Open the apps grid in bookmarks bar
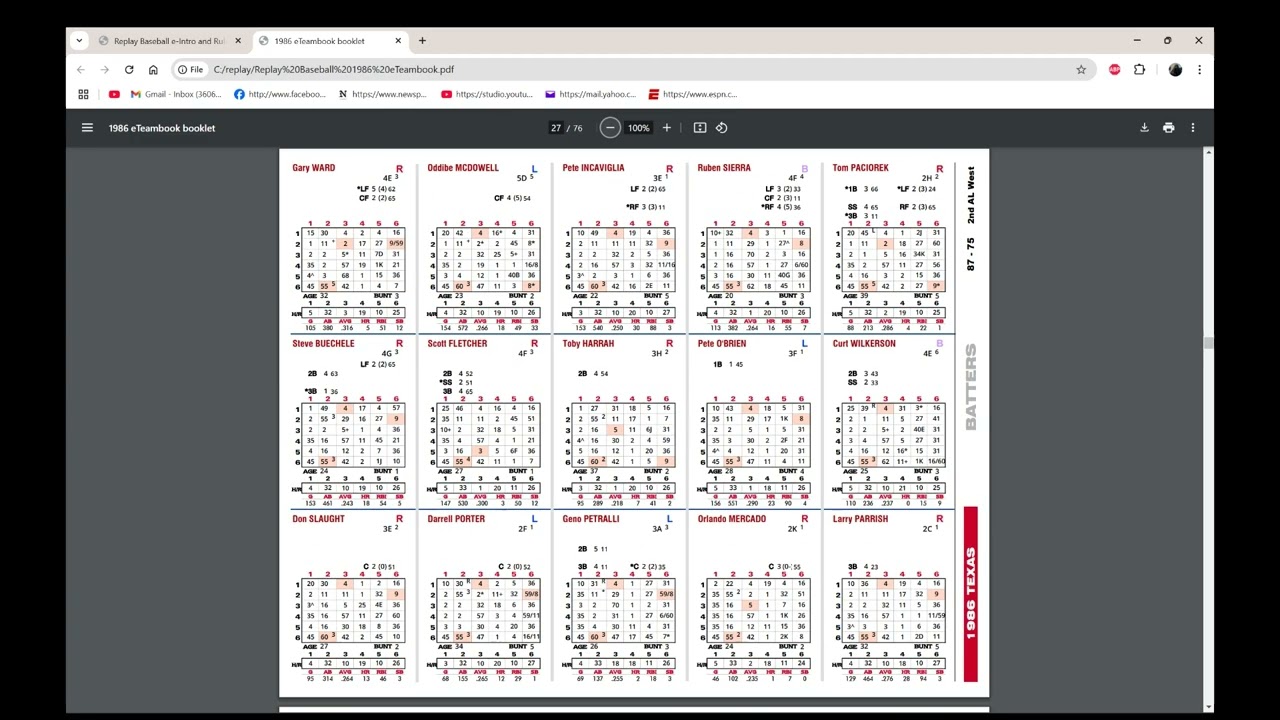 point(83,94)
